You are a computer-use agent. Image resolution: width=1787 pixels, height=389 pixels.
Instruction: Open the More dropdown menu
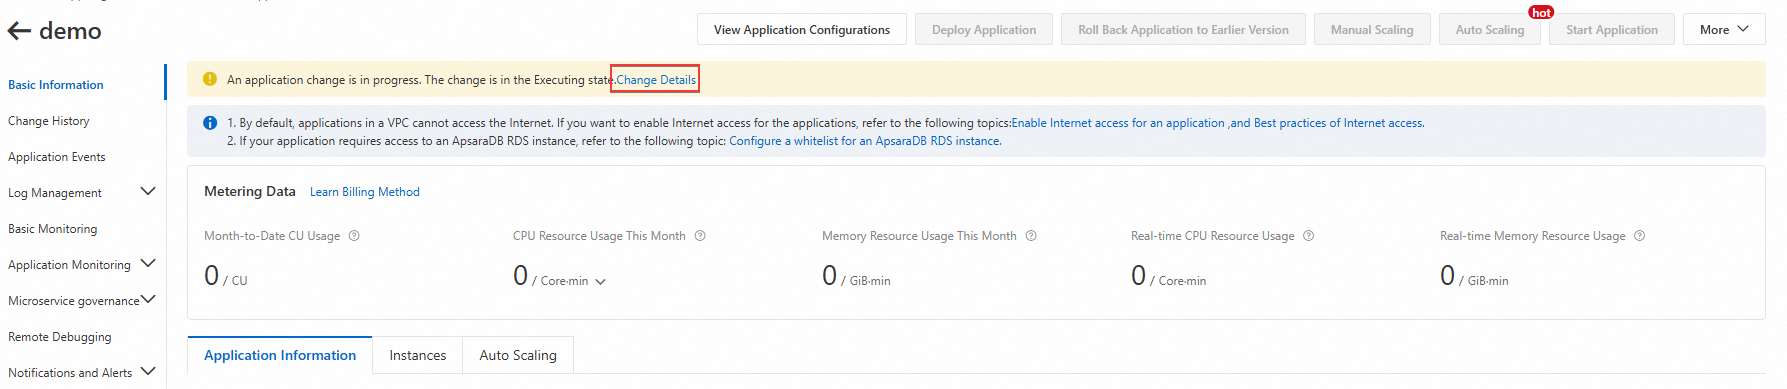(1724, 29)
